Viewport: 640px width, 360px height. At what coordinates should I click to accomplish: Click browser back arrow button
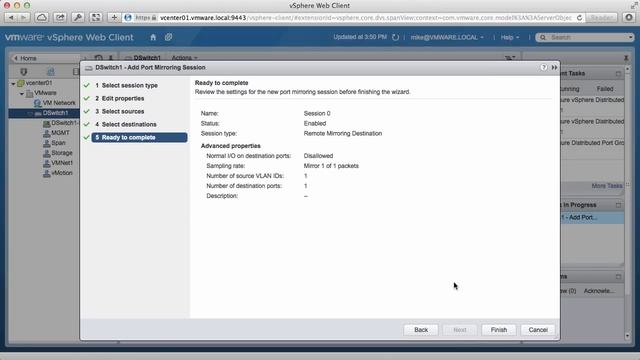pyautogui.click(x=11, y=18)
